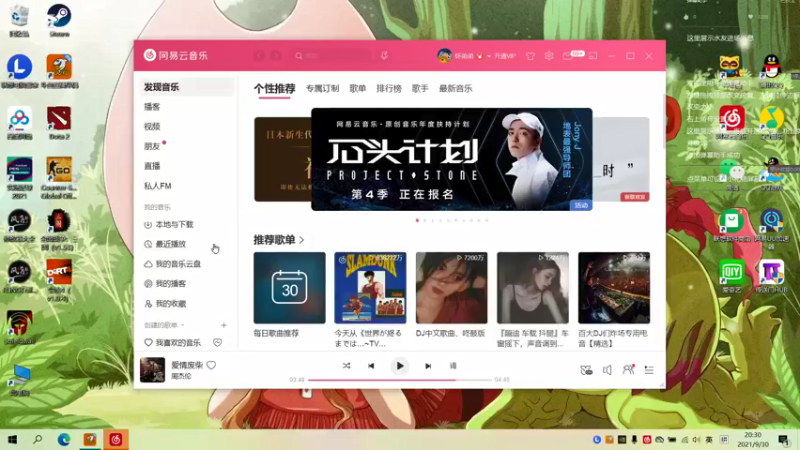The width and height of the screenshot is (800, 450).
Task: Like the current song with the heart icon
Action: click(211, 365)
